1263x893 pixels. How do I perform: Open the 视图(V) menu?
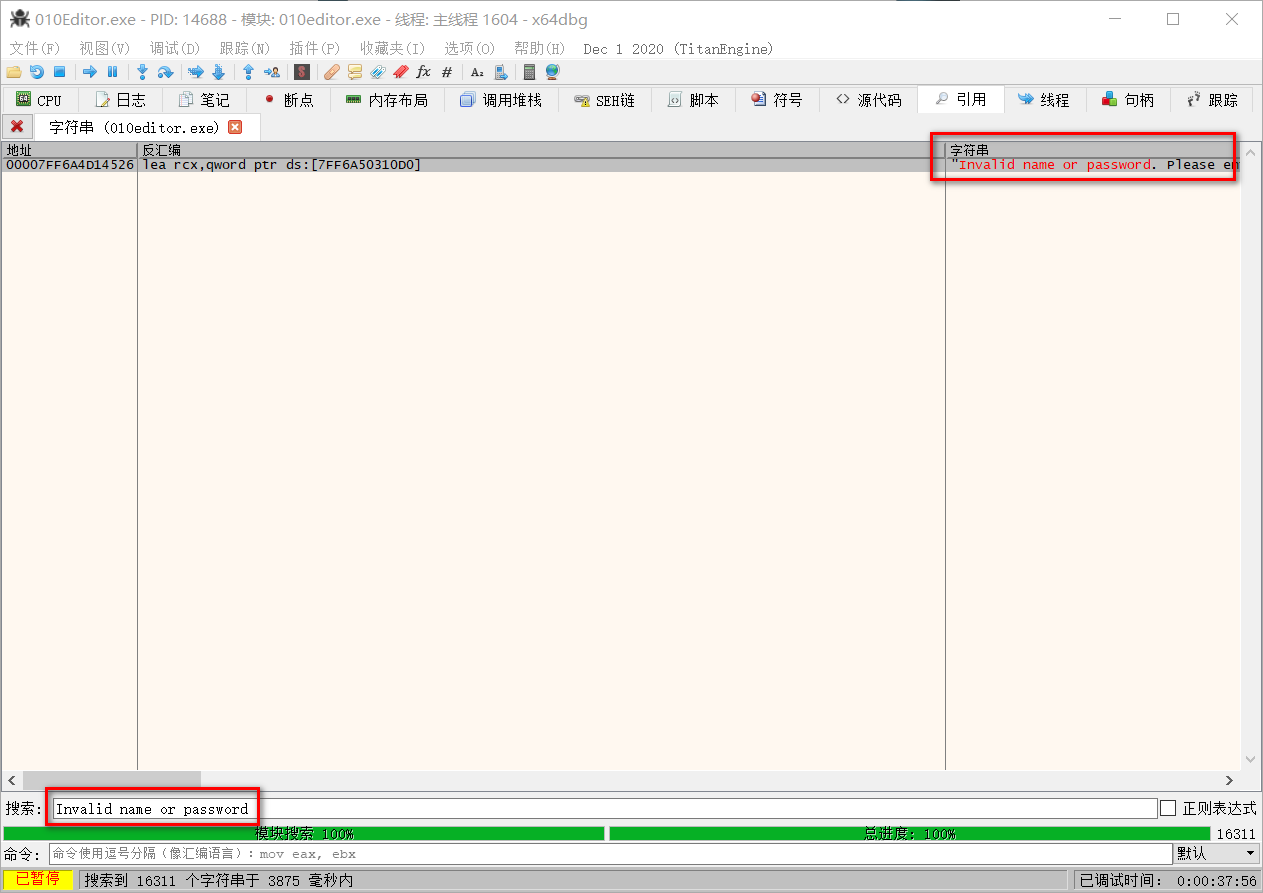(105, 48)
